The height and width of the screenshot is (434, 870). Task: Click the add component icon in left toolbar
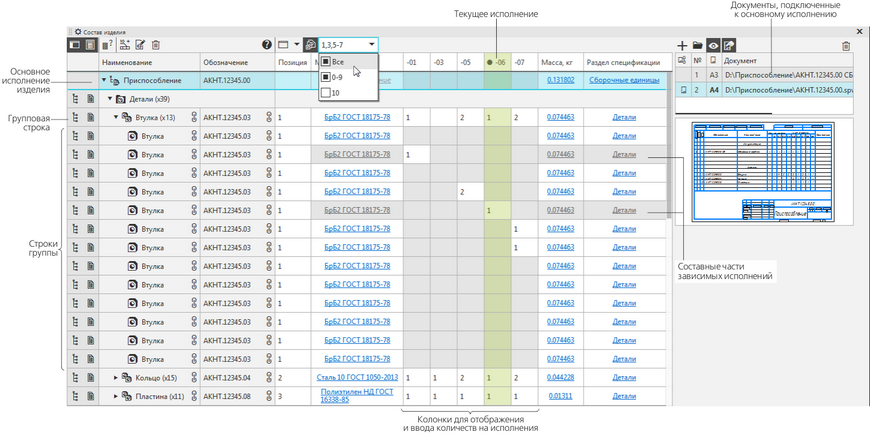[124, 45]
